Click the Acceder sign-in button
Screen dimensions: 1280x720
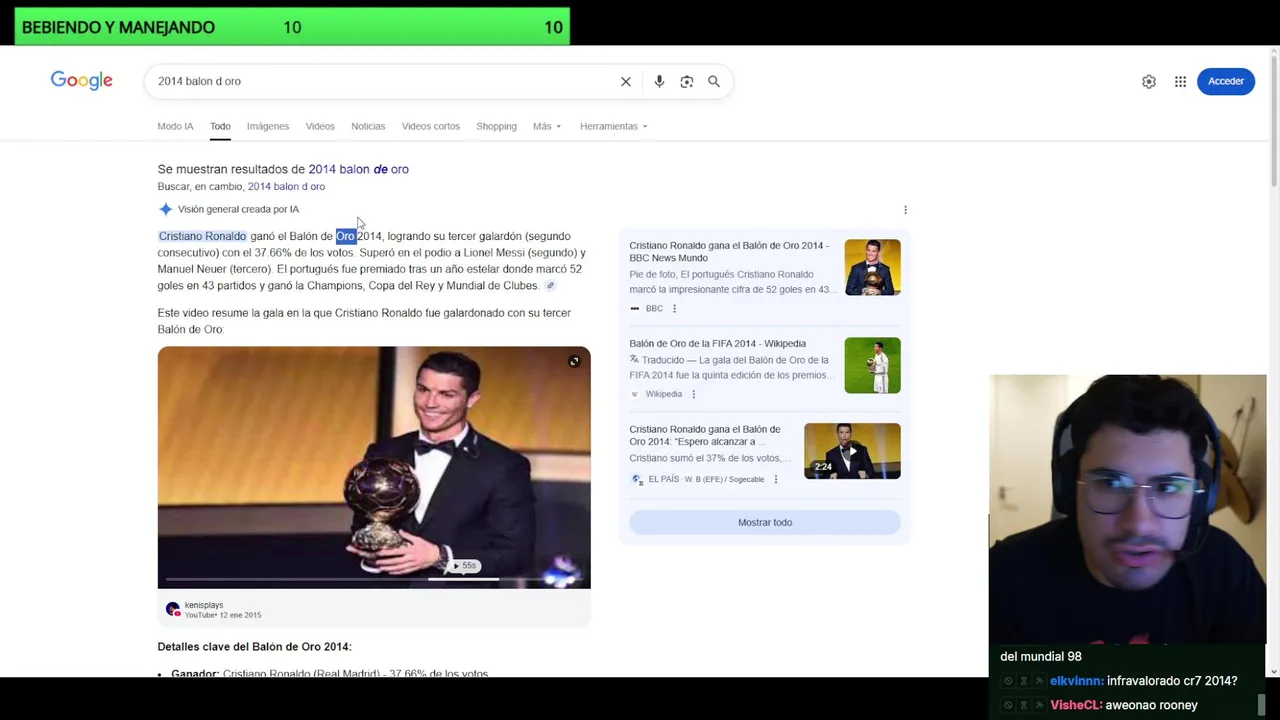(x=1226, y=81)
